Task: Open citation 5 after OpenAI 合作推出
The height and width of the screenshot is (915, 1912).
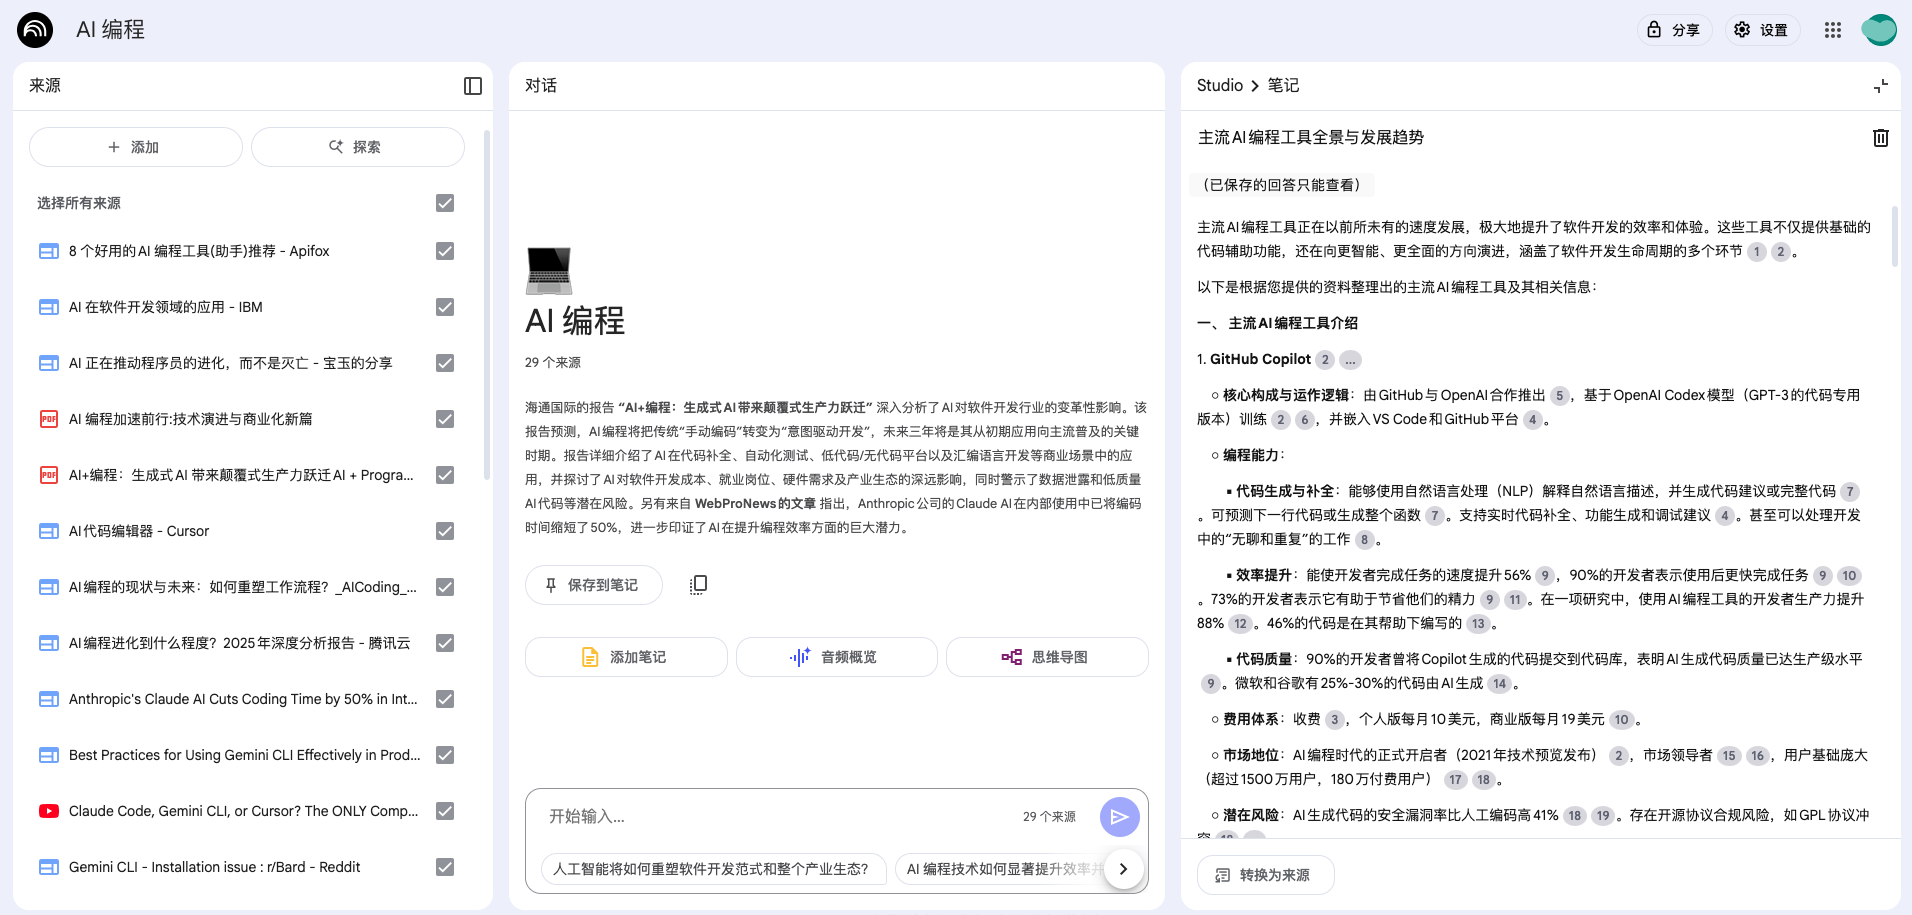Action: tap(1559, 396)
